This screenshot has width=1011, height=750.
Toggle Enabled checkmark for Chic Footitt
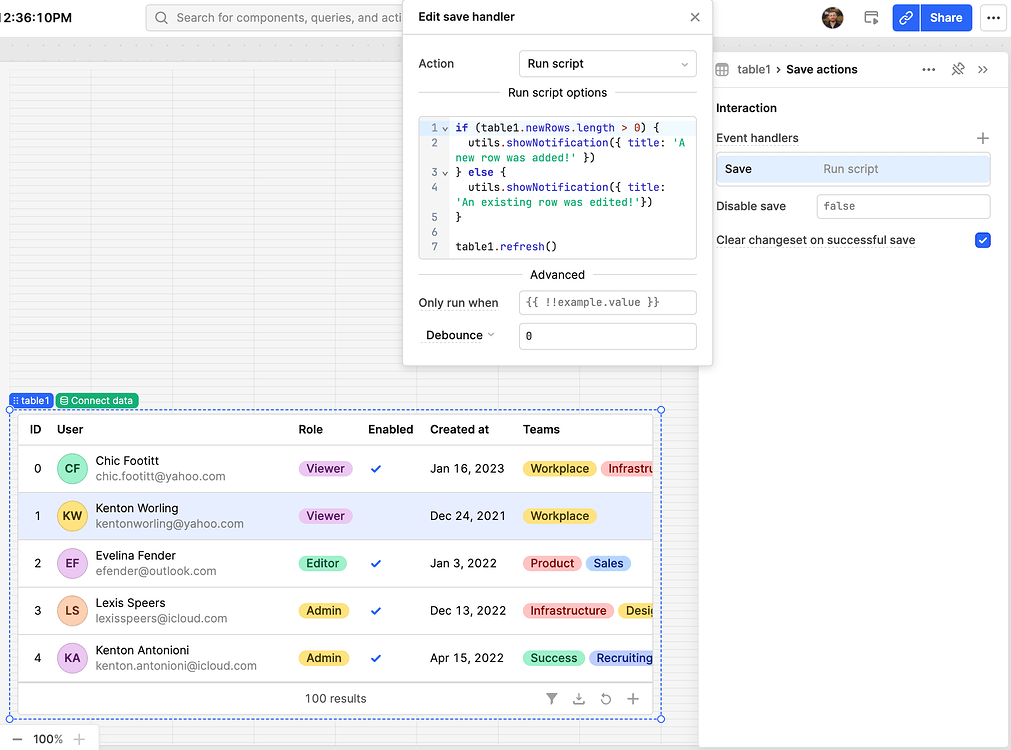tap(376, 469)
